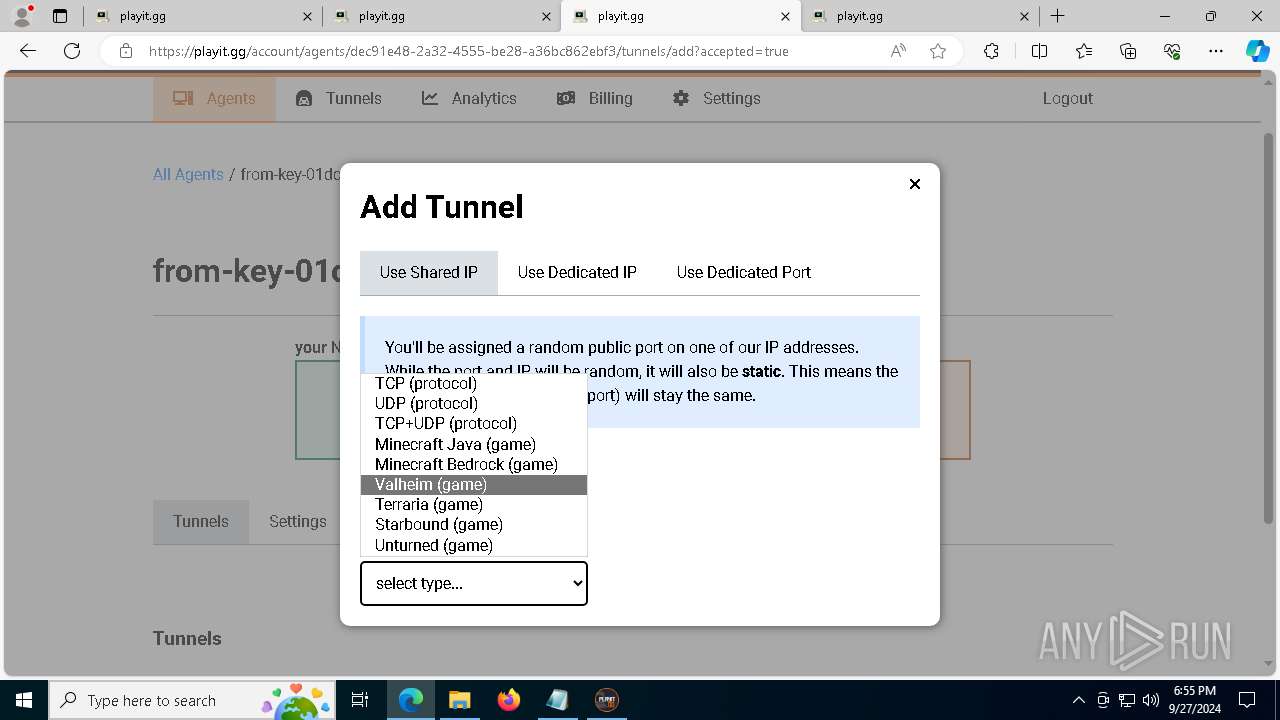The image size is (1280, 720).
Task: Click the select type combo box
Action: (474, 583)
